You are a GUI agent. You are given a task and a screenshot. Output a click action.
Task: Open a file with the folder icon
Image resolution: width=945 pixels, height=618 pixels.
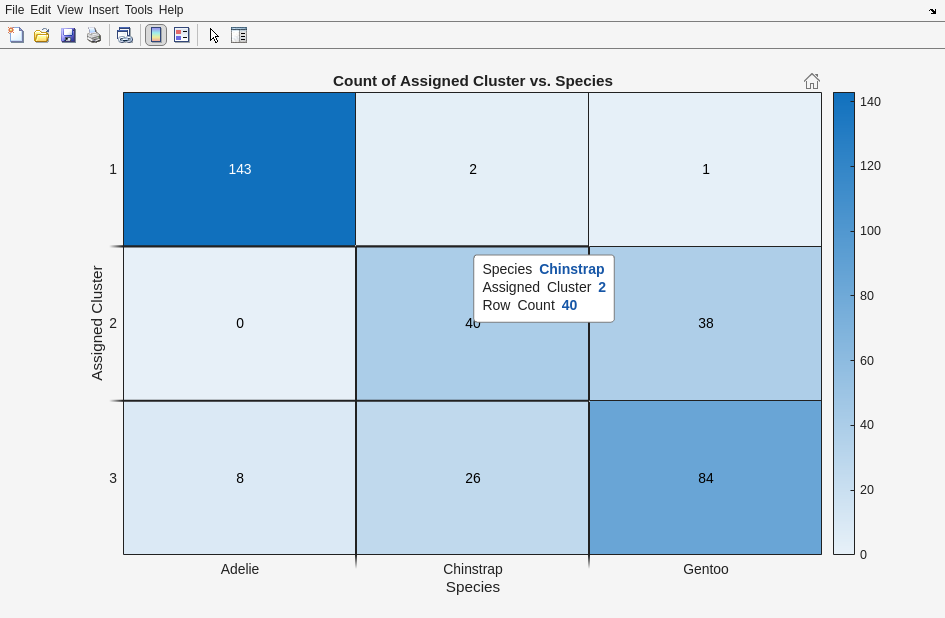pos(42,35)
